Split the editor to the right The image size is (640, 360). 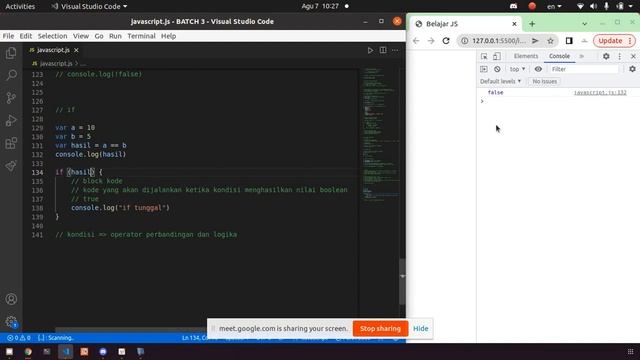click(x=383, y=50)
